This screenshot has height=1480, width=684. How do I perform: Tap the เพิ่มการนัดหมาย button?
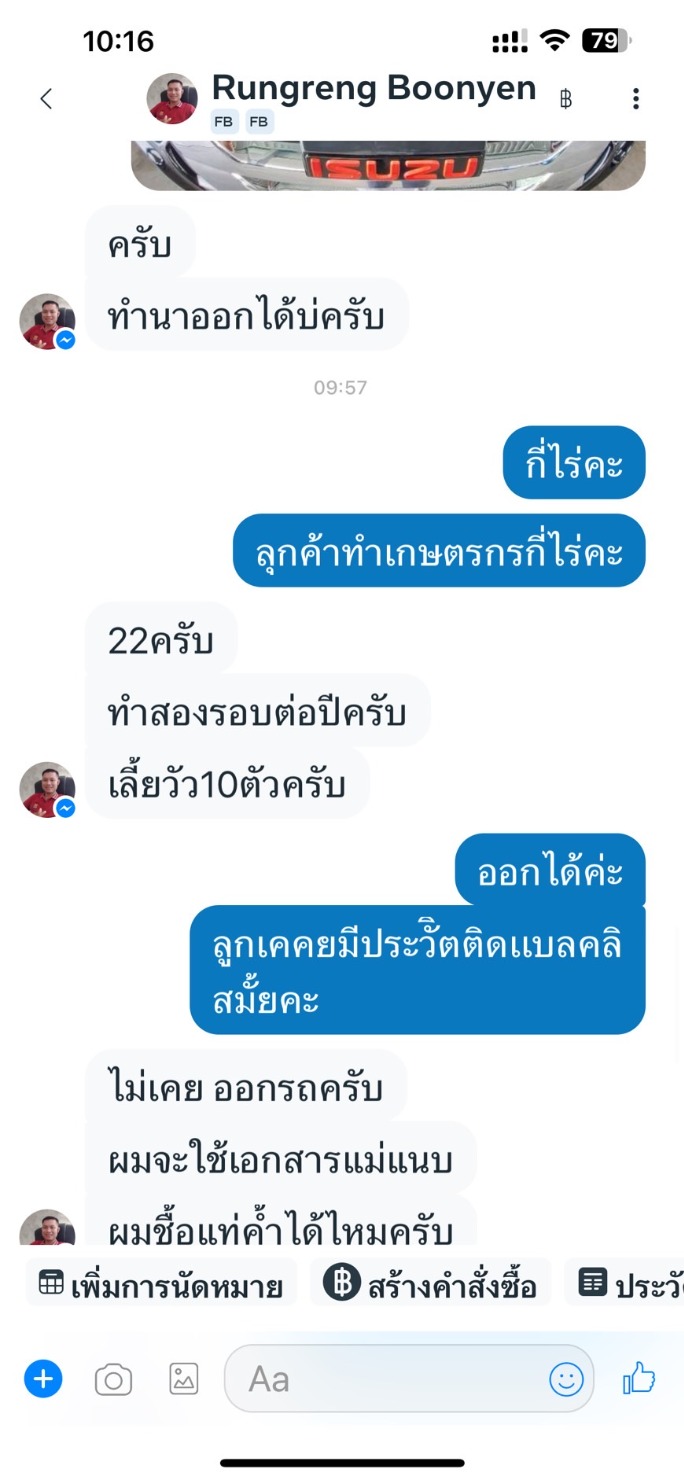point(161,1286)
